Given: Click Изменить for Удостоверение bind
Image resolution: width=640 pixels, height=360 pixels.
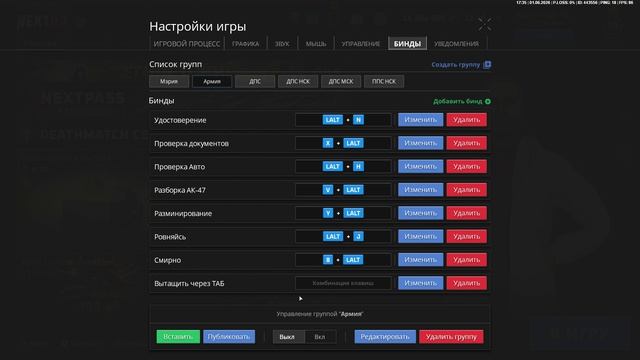Looking at the screenshot, I should pyautogui.click(x=420, y=120).
